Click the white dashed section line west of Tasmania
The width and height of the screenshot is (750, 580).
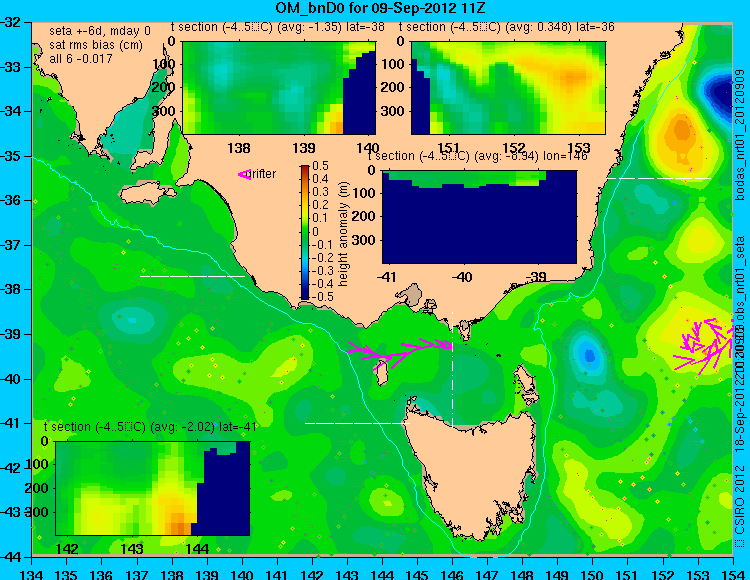(x=357, y=423)
